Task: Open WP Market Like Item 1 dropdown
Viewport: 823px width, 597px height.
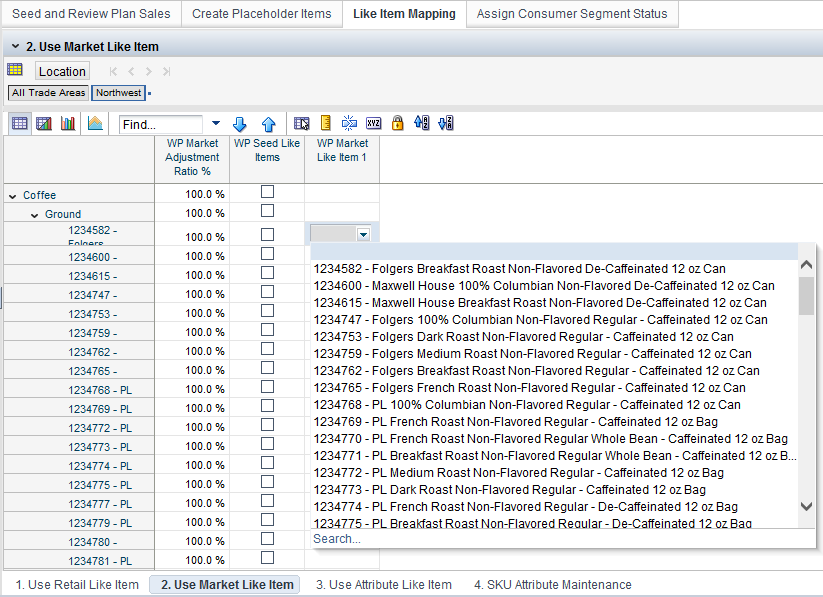Action: (x=363, y=235)
